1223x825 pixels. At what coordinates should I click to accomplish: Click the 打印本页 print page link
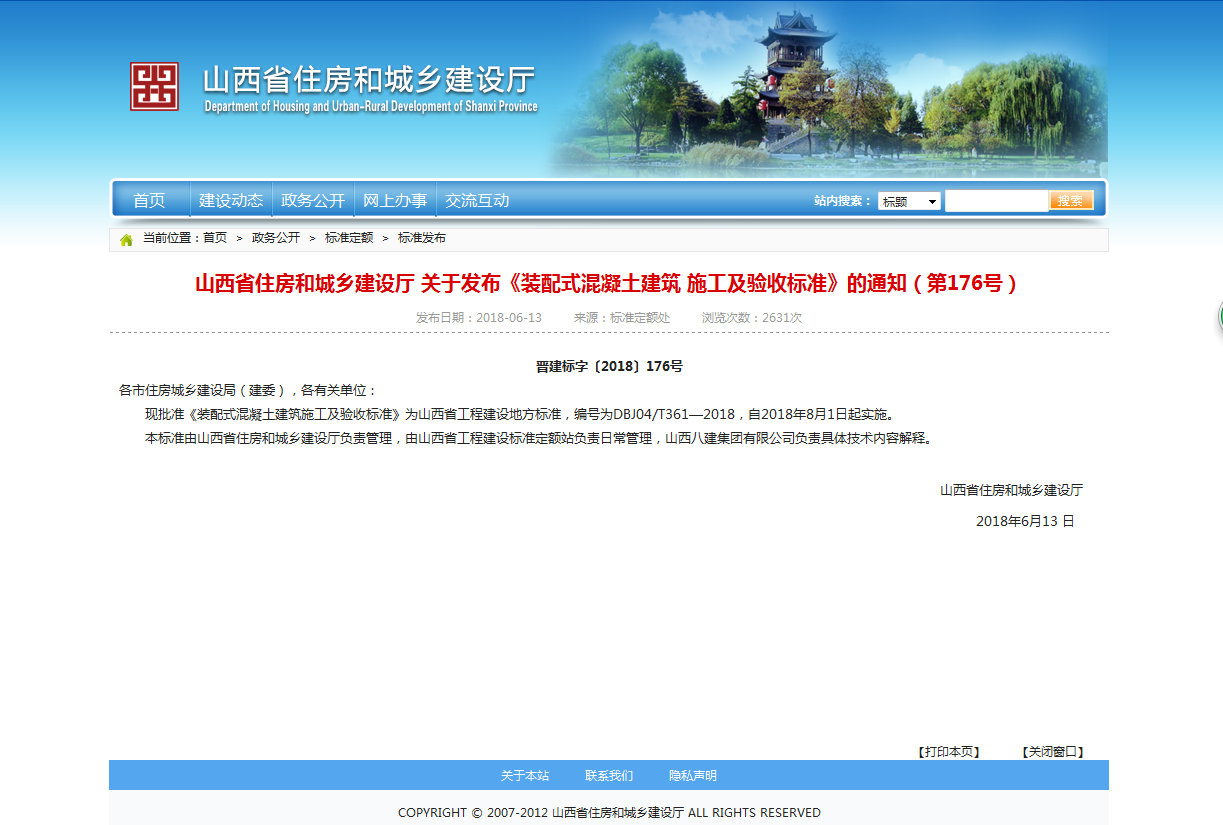949,752
